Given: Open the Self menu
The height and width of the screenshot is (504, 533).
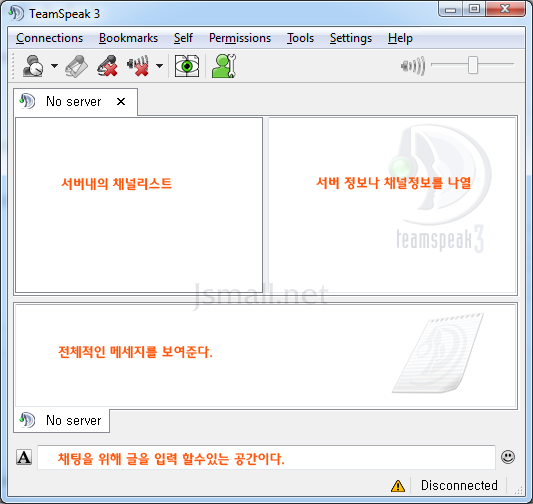Looking at the screenshot, I should coord(183,38).
